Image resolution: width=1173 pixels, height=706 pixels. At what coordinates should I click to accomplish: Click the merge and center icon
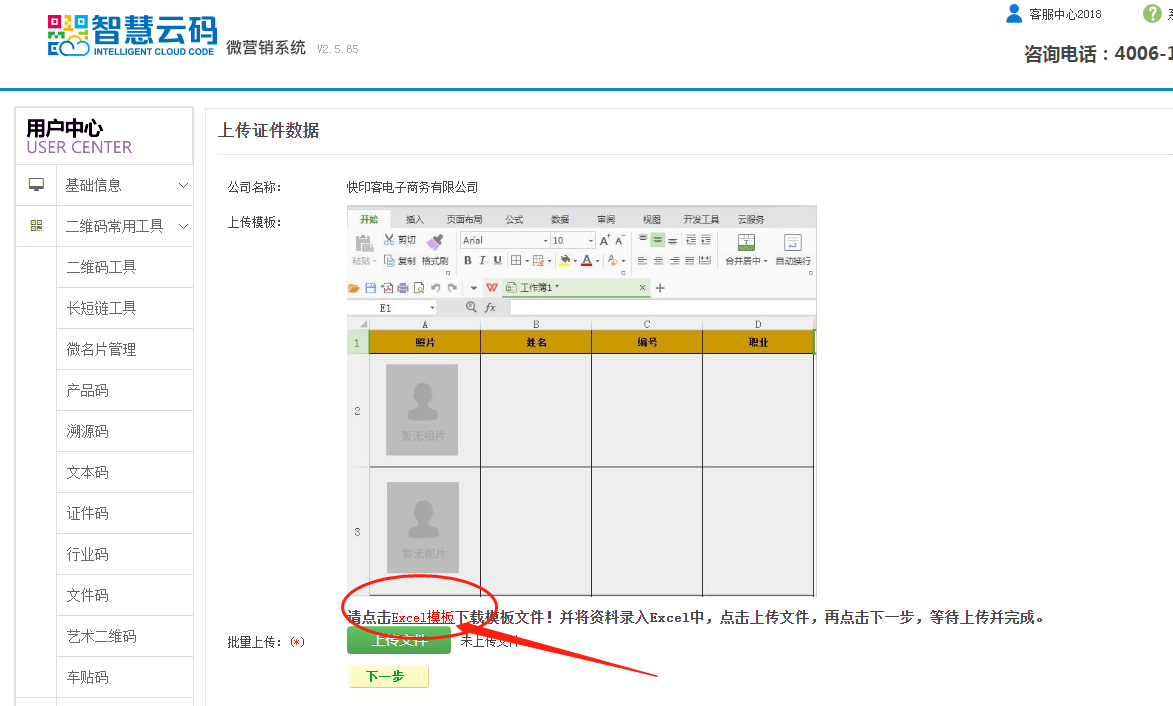(745, 243)
